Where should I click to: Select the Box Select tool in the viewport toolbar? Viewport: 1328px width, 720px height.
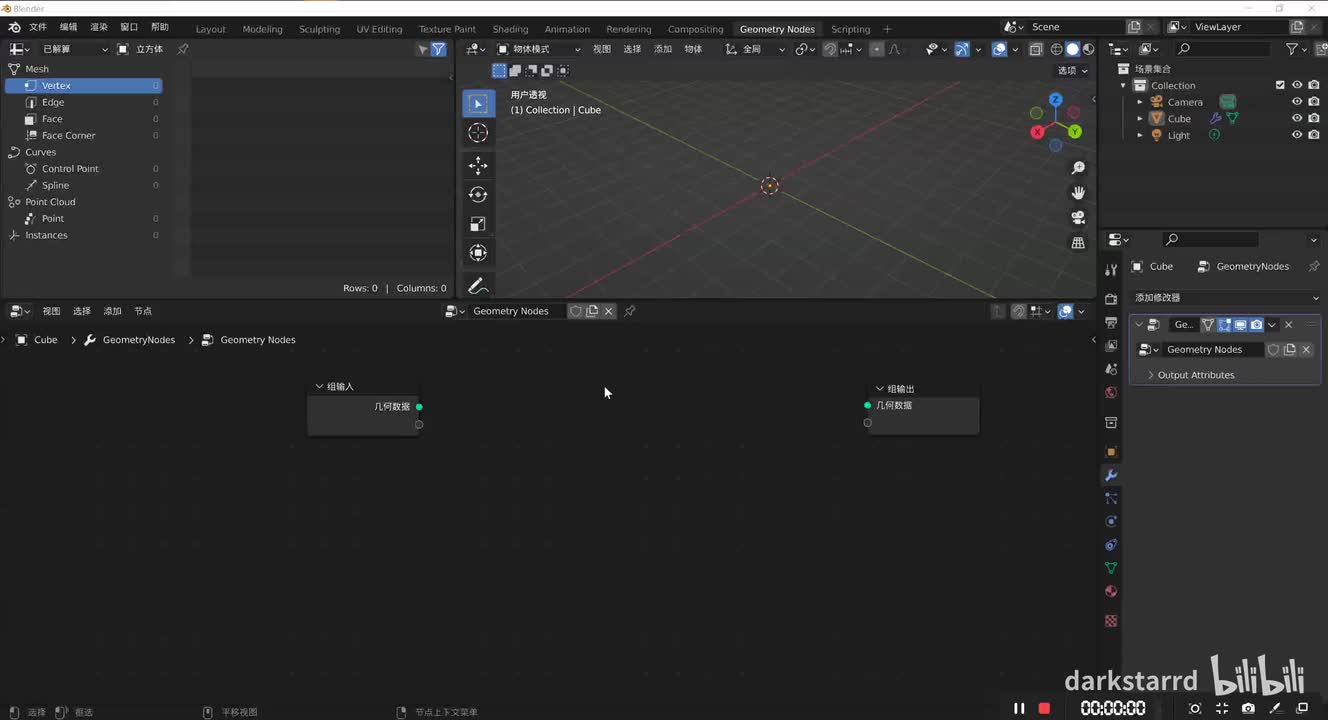478,104
